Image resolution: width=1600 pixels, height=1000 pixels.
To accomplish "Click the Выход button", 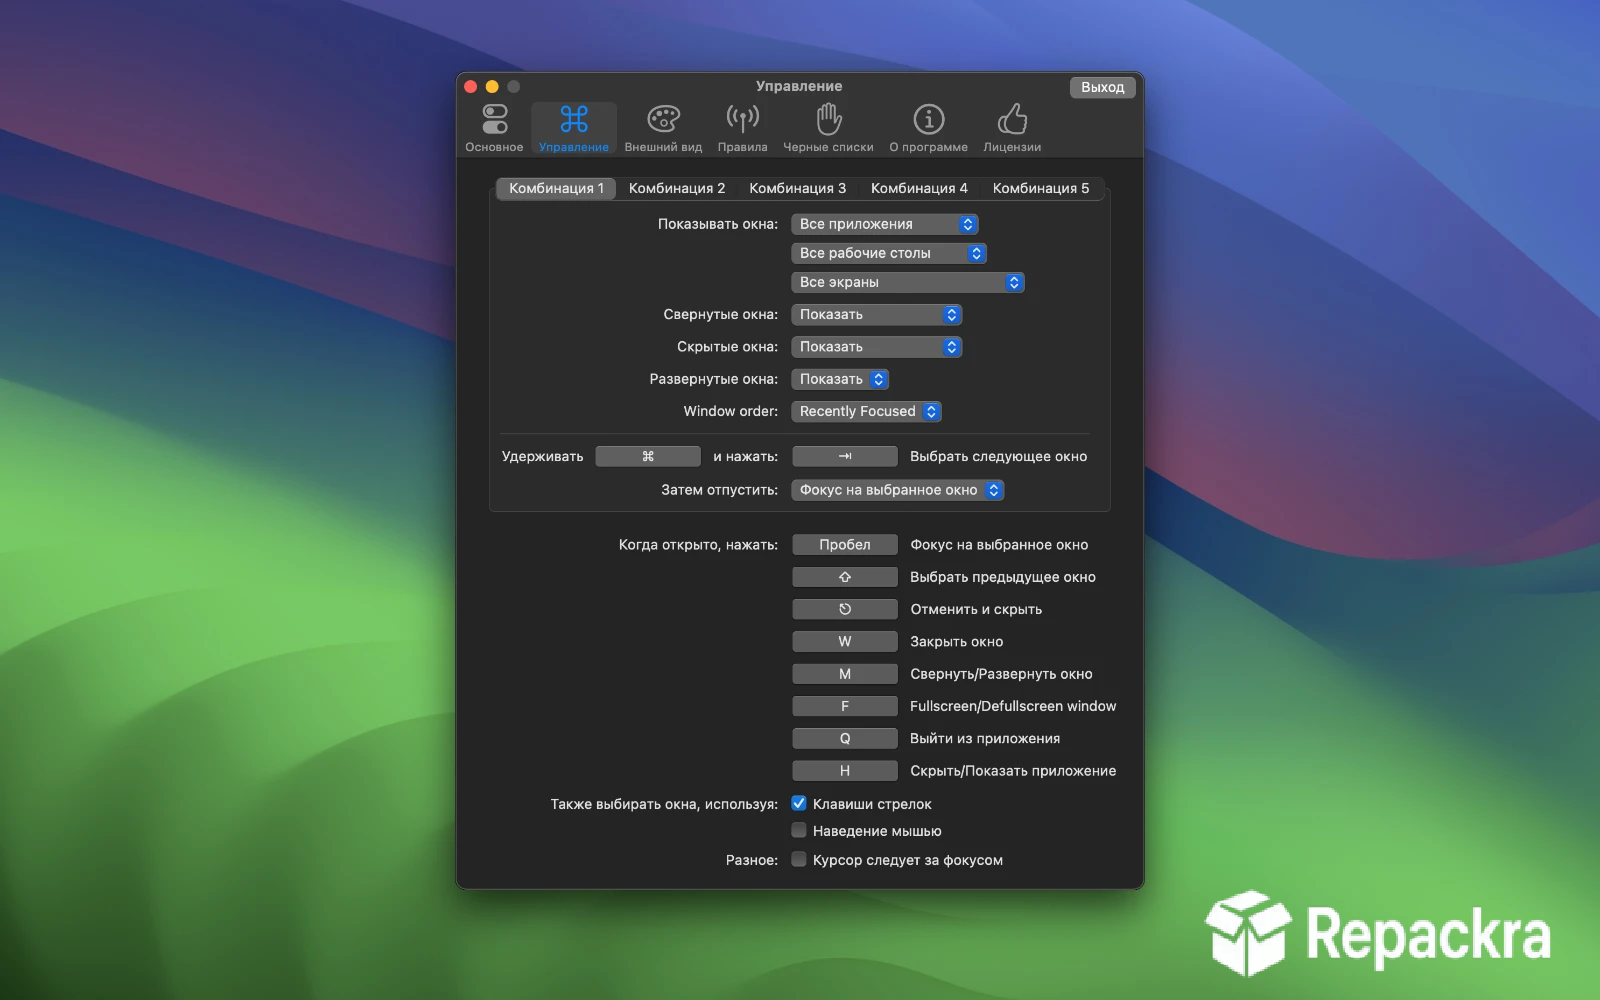I will [1102, 87].
